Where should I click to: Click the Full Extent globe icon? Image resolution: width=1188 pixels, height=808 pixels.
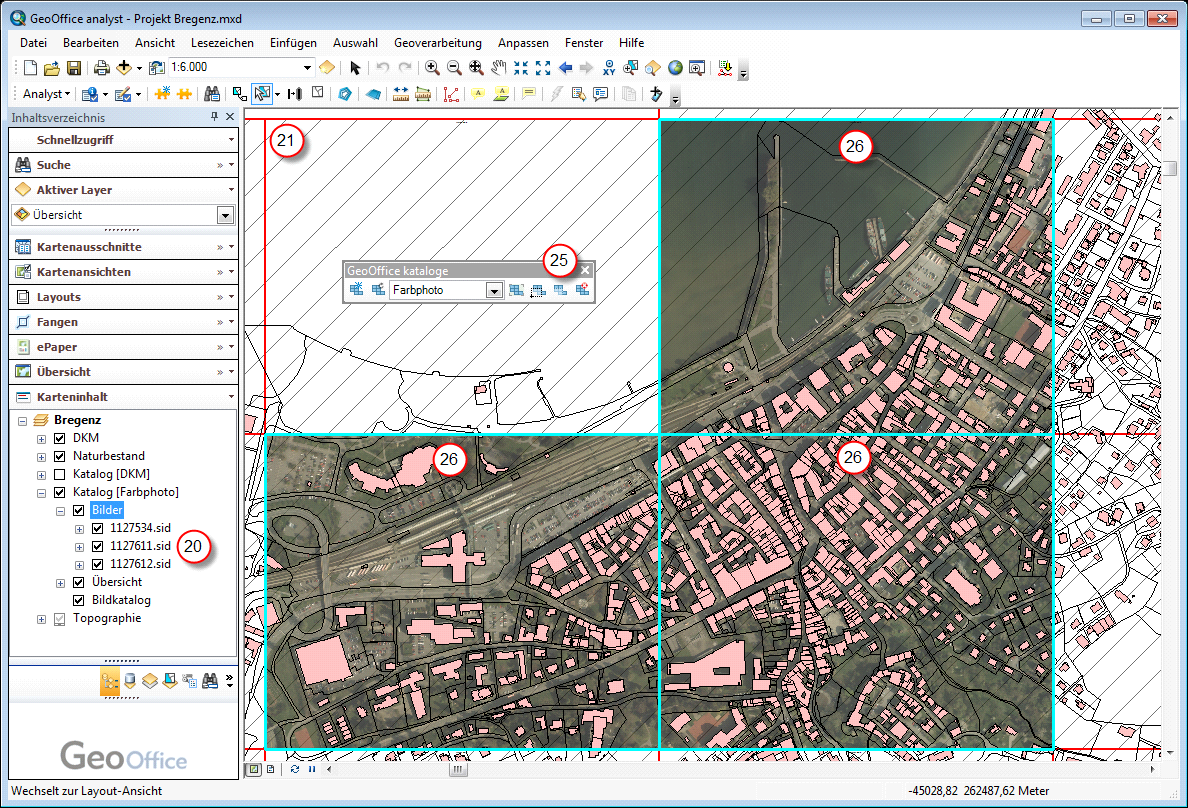(675, 68)
